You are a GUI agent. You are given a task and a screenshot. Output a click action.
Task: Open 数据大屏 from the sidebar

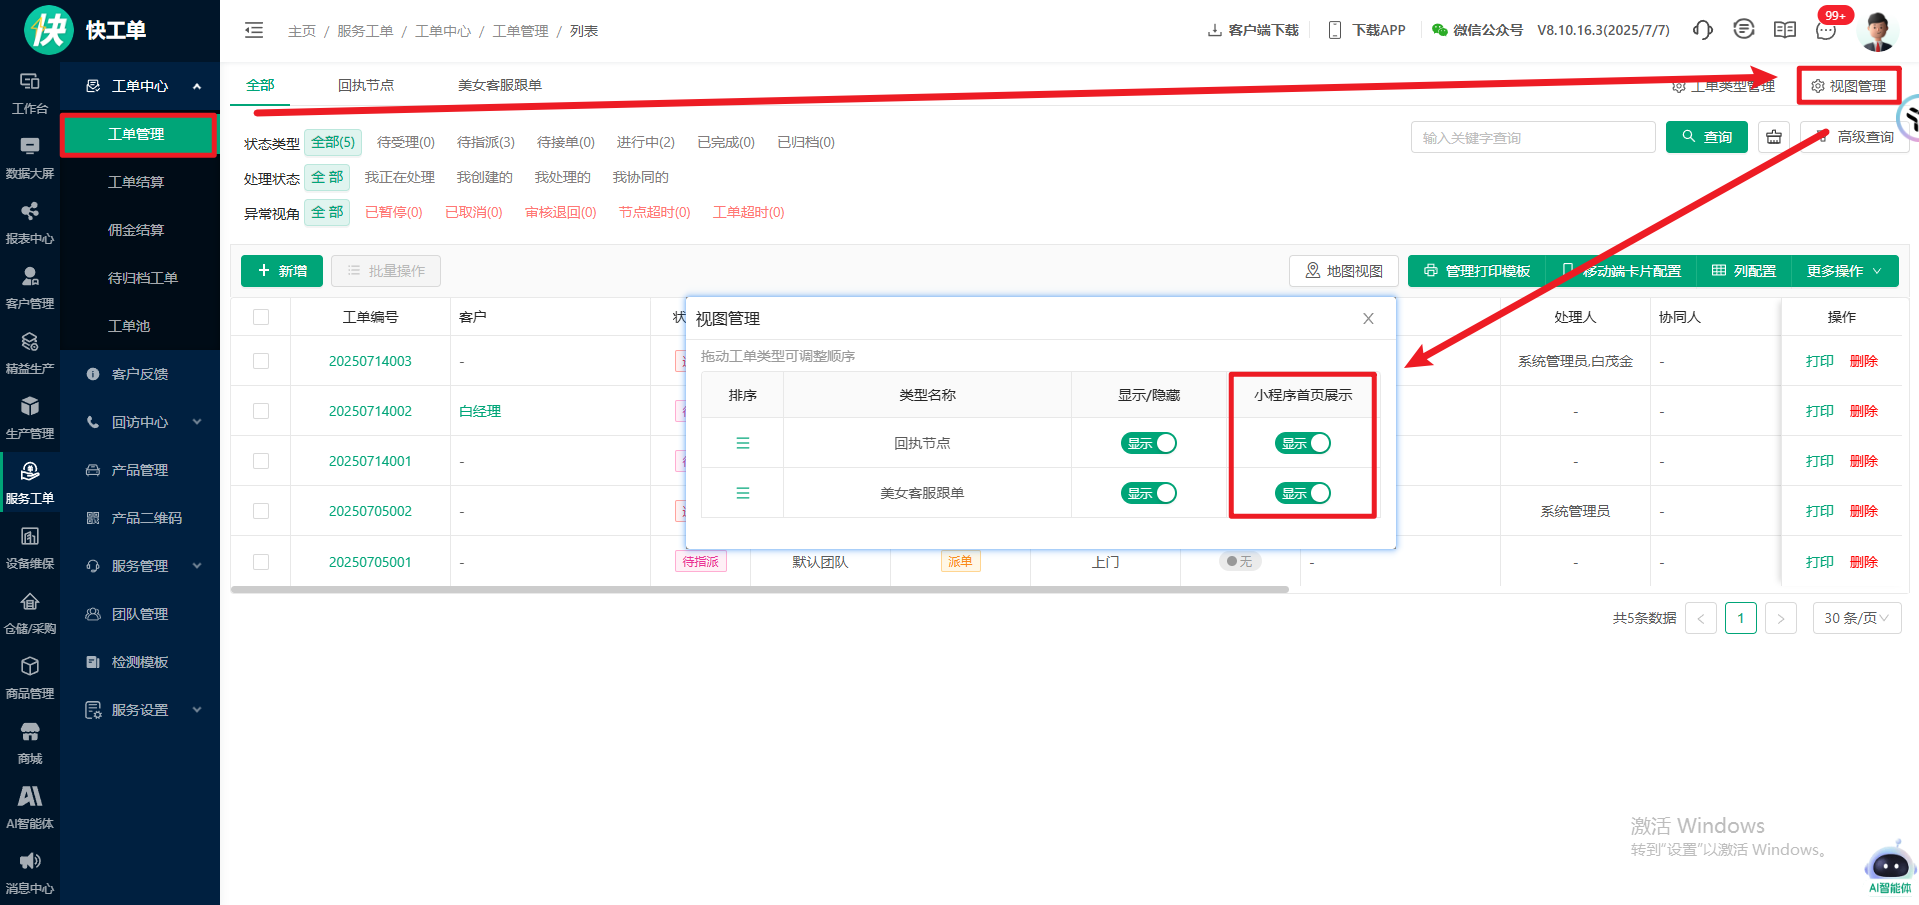point(30,158)
